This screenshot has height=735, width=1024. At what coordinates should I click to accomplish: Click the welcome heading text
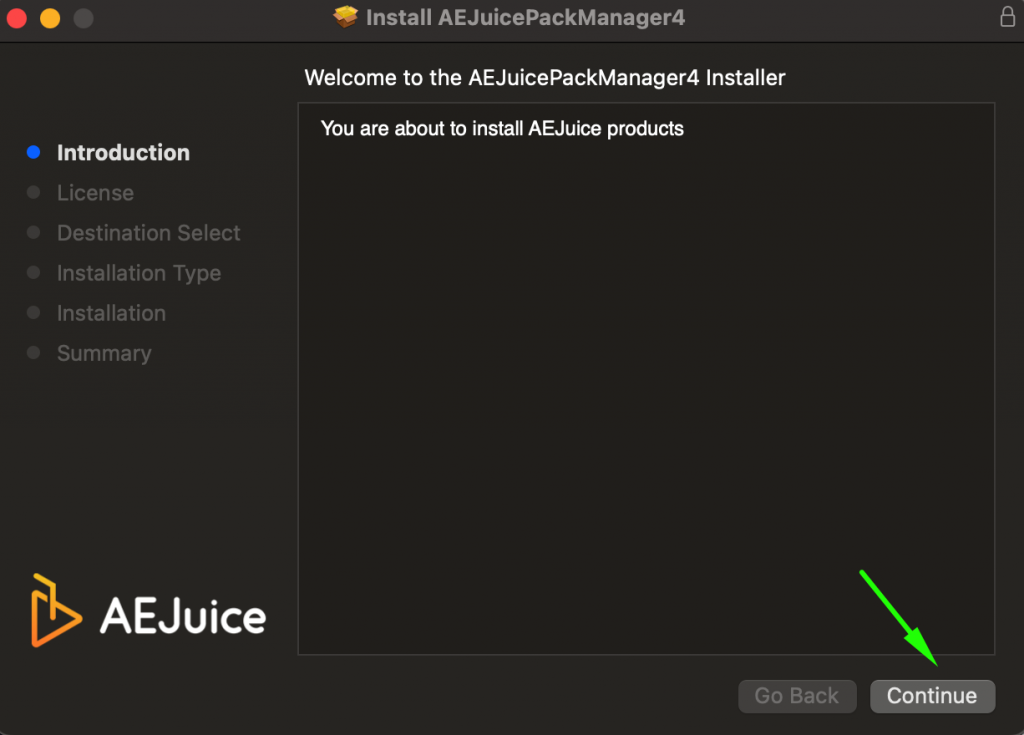[x=545, y=77]
